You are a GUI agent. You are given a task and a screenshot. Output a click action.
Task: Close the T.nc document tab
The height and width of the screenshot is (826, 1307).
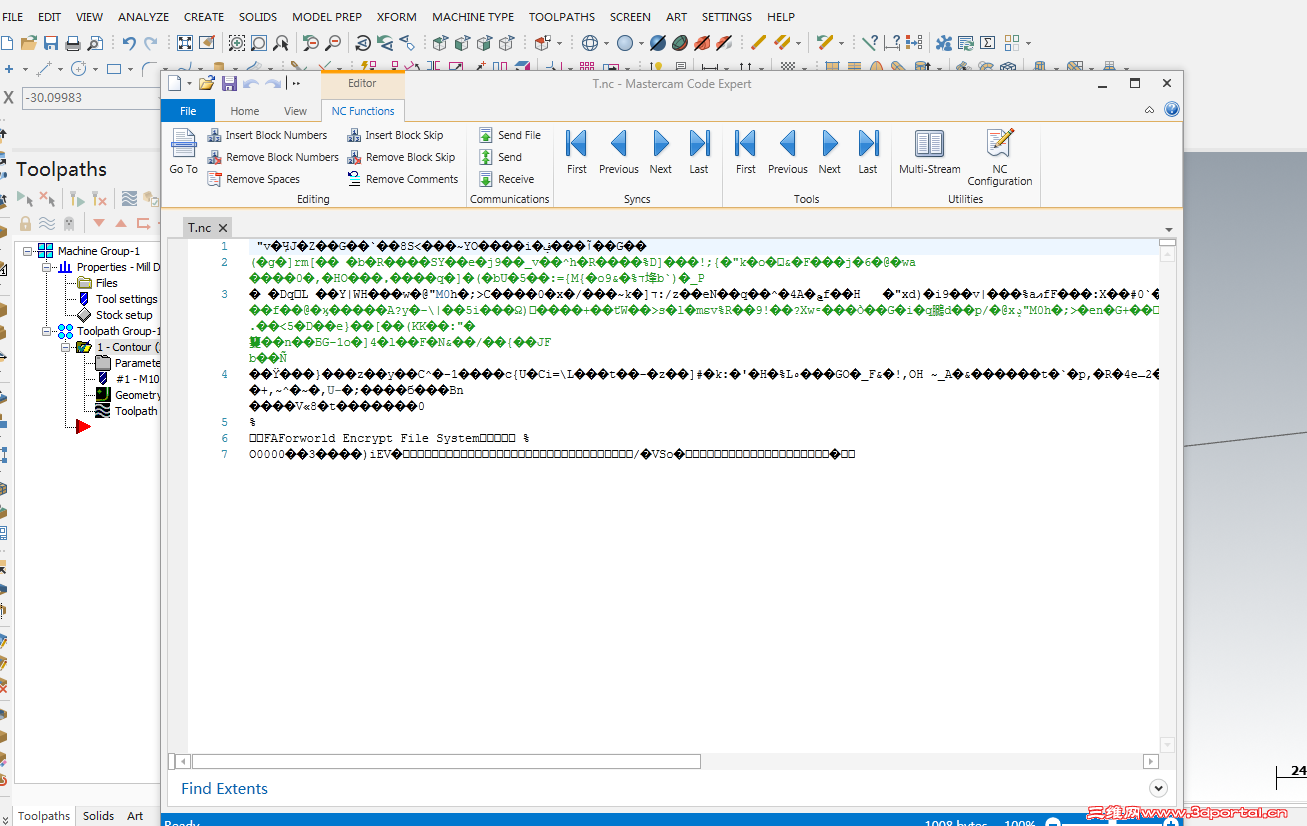point(223,228)
